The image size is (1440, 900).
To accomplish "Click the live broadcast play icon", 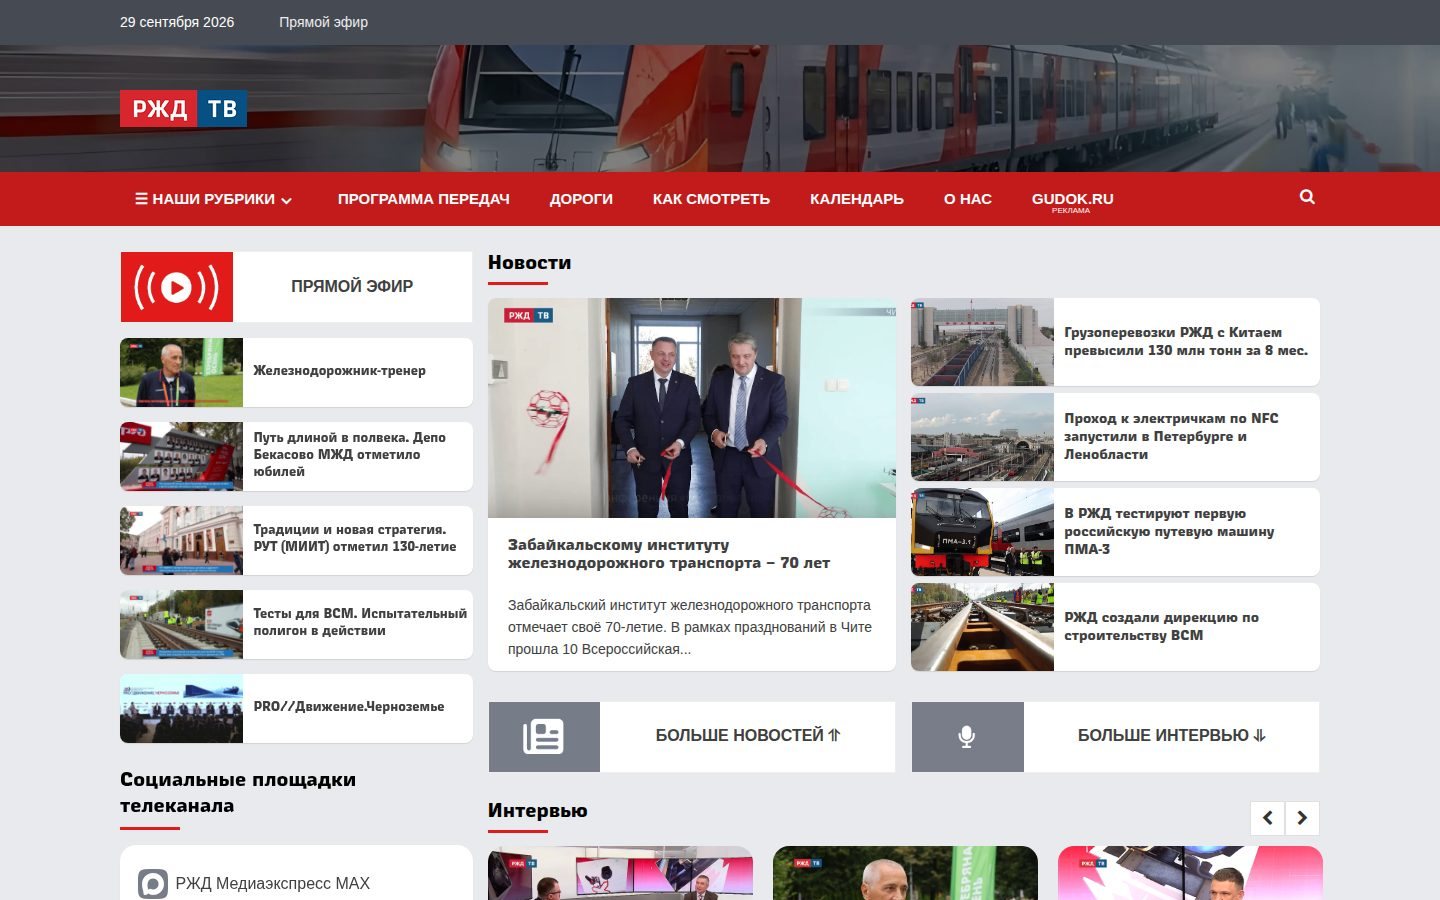I will (x=177, y=287).
